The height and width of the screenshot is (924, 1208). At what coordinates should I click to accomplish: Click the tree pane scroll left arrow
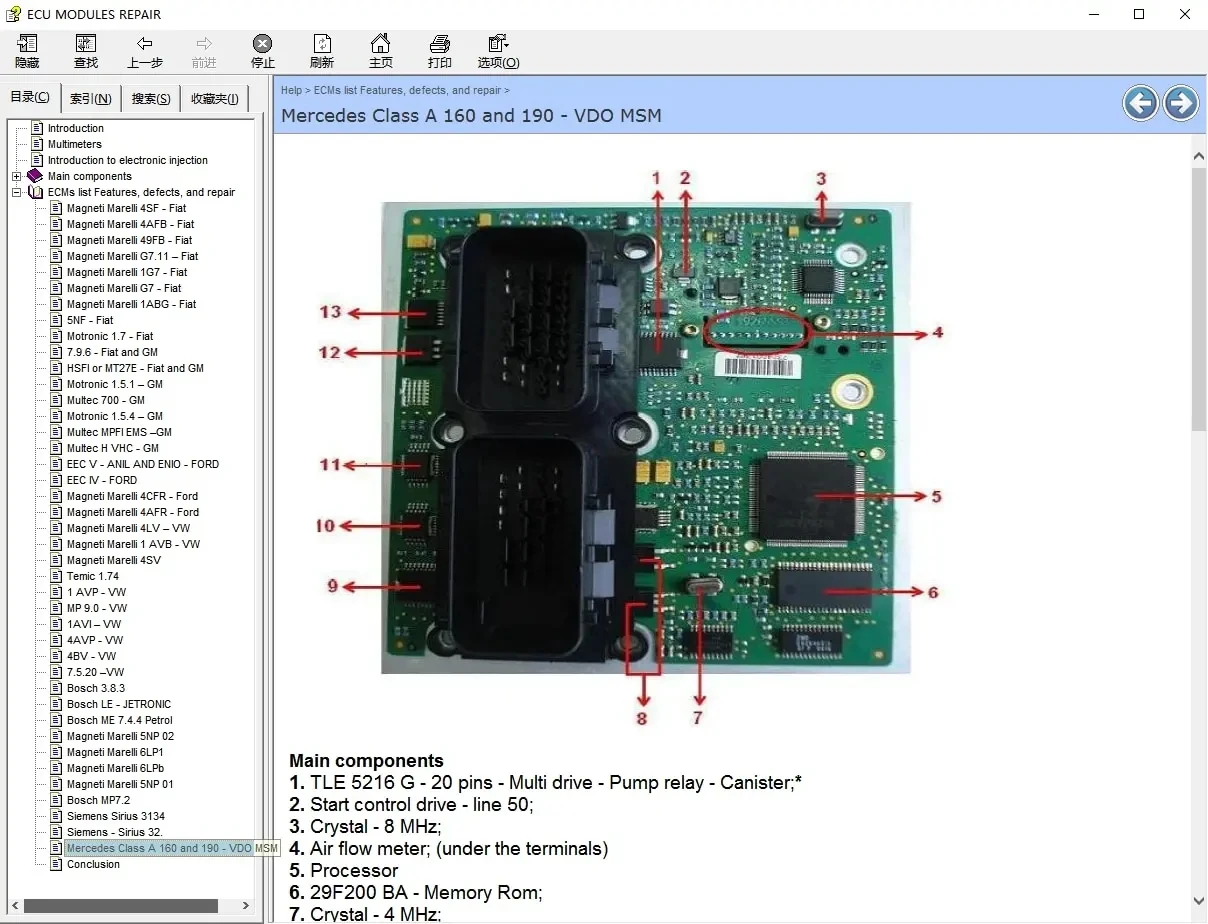[x=14, y=906]
